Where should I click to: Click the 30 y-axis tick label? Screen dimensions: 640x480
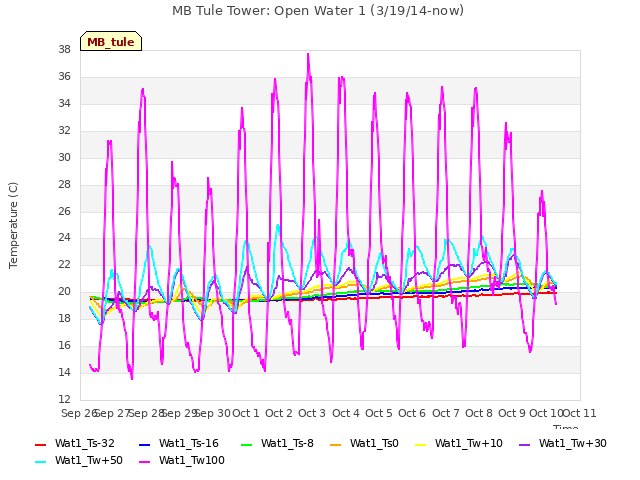64,157
